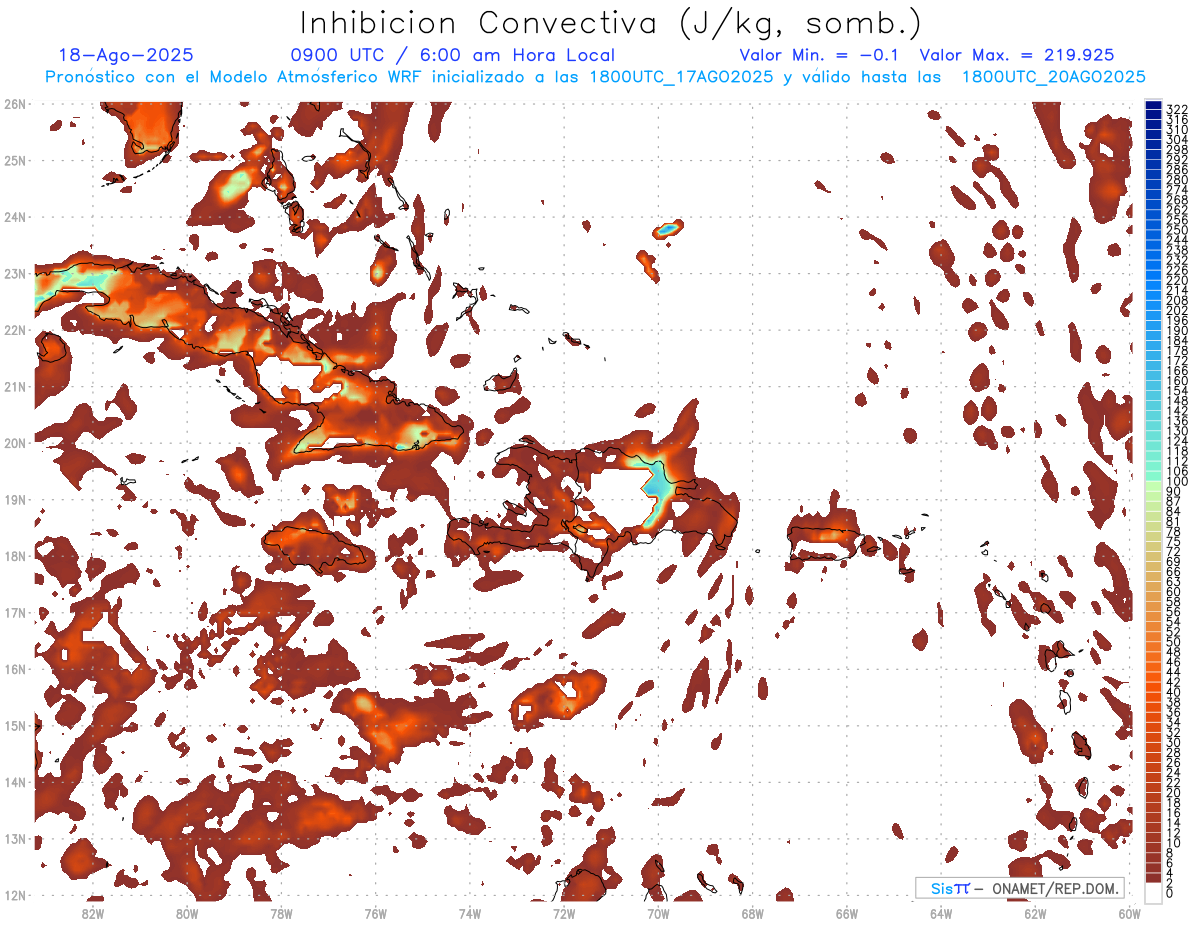Viewport: 1200px width, 927px height.
Task: Select the date text "18-Ago-2025"
Action: coord(126,56)
